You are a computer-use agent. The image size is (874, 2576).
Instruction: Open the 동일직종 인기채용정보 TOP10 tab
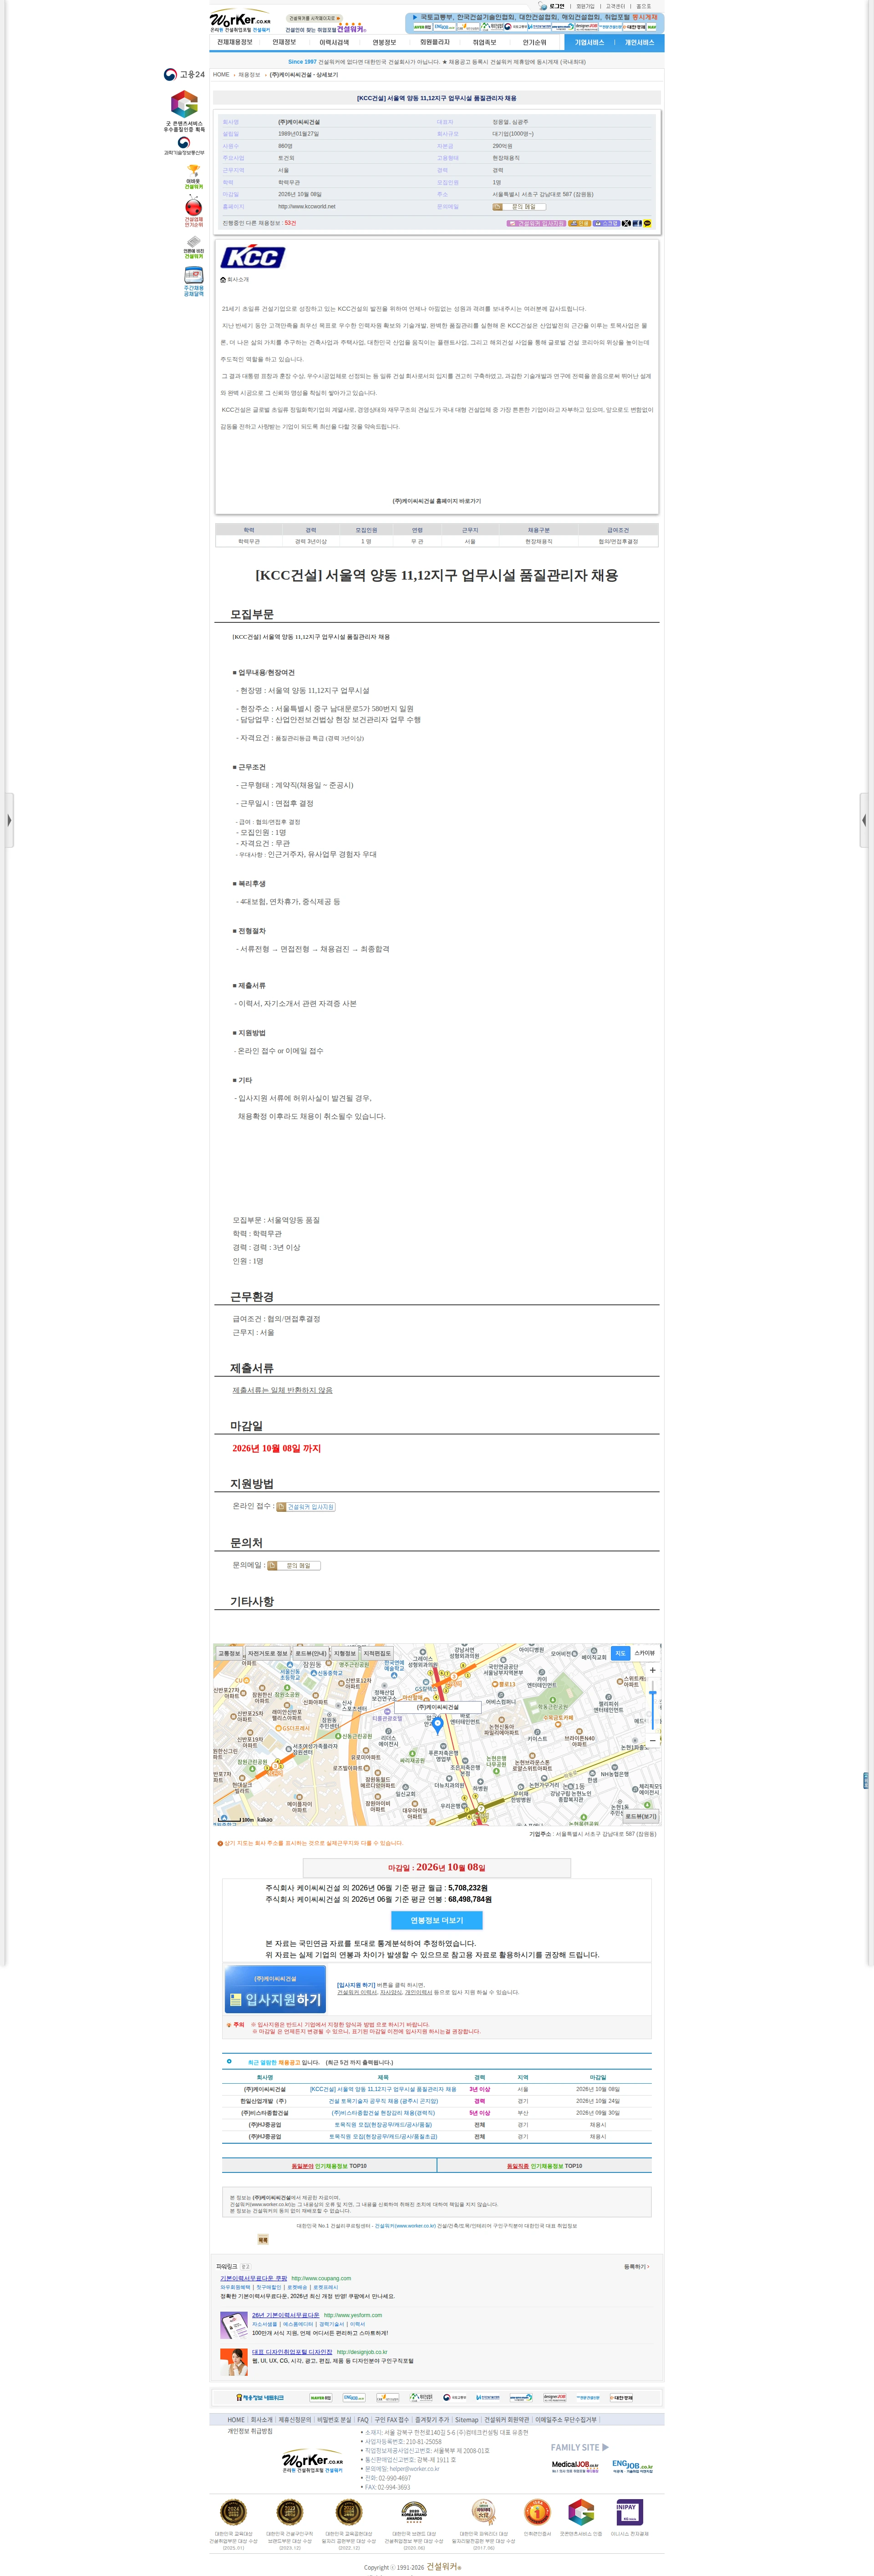(544, 2166)
